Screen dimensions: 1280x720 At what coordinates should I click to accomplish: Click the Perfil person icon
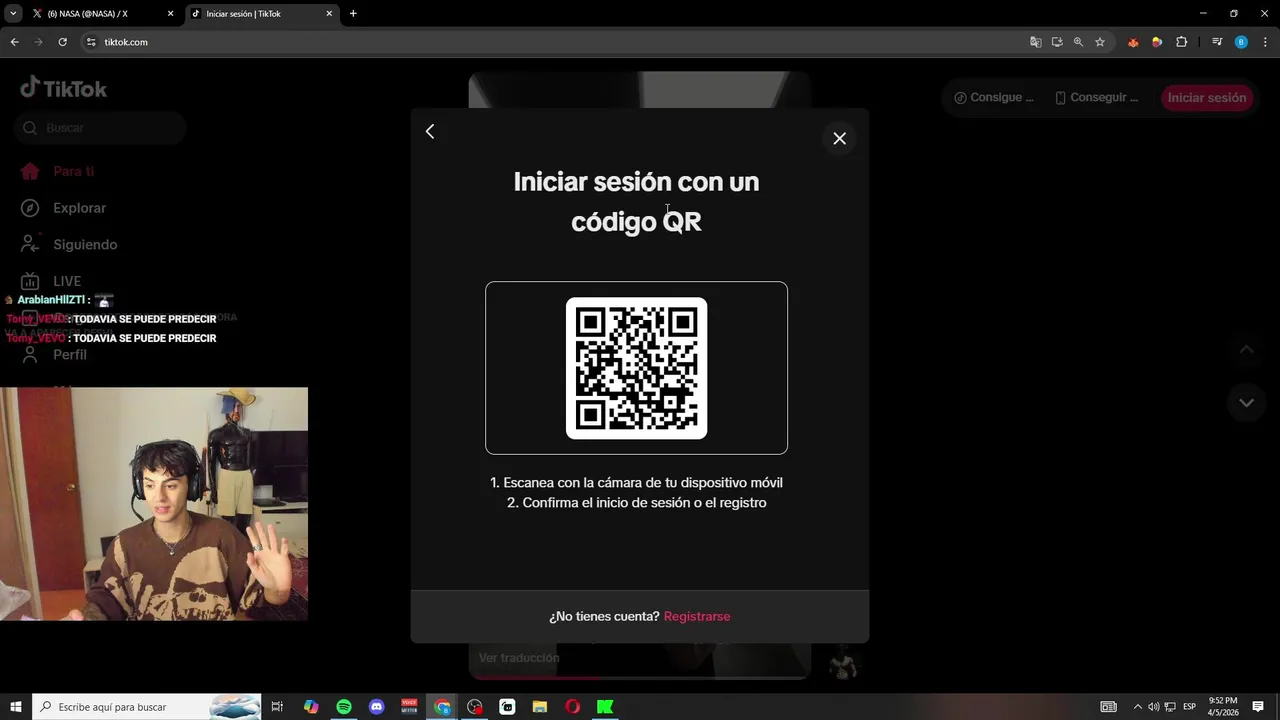30,354
